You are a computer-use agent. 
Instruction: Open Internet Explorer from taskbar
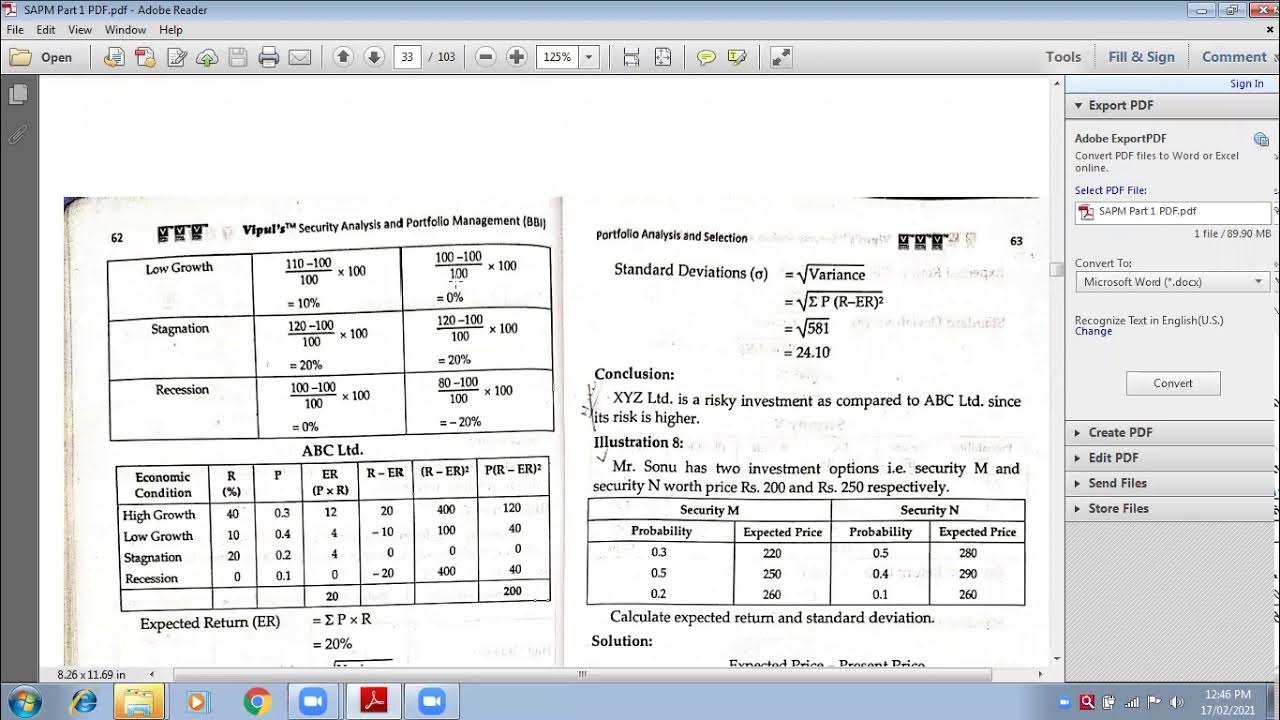coord(84,702)
